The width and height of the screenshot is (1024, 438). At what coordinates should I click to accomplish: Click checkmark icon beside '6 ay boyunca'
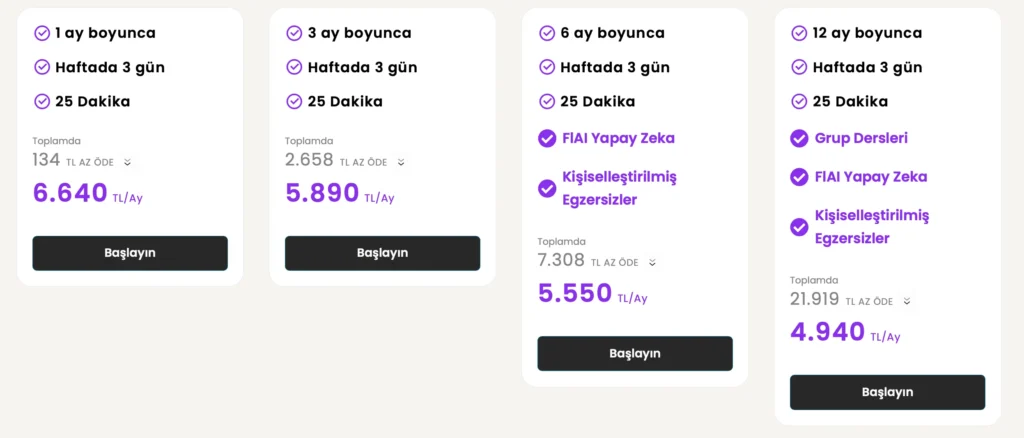tap(547, 33)
